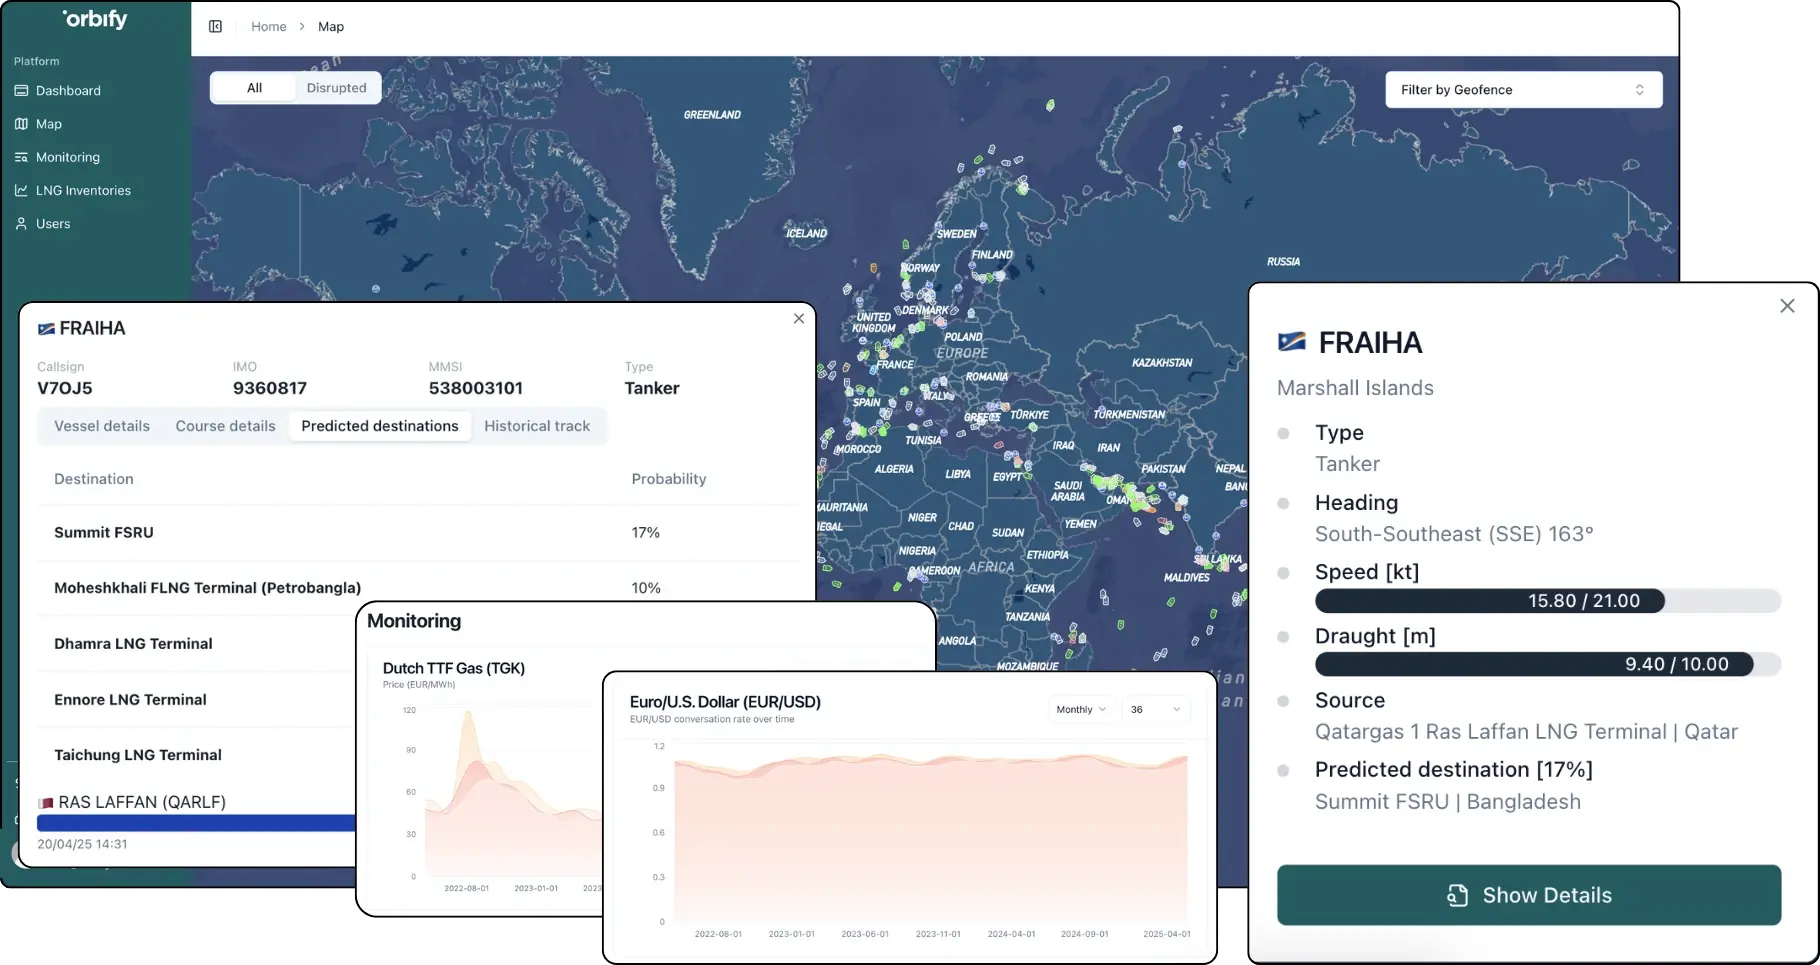Screen dimensions: 1820x965
Task: Click the Dashboard icon in sidebar
Action: coord(21,91)
